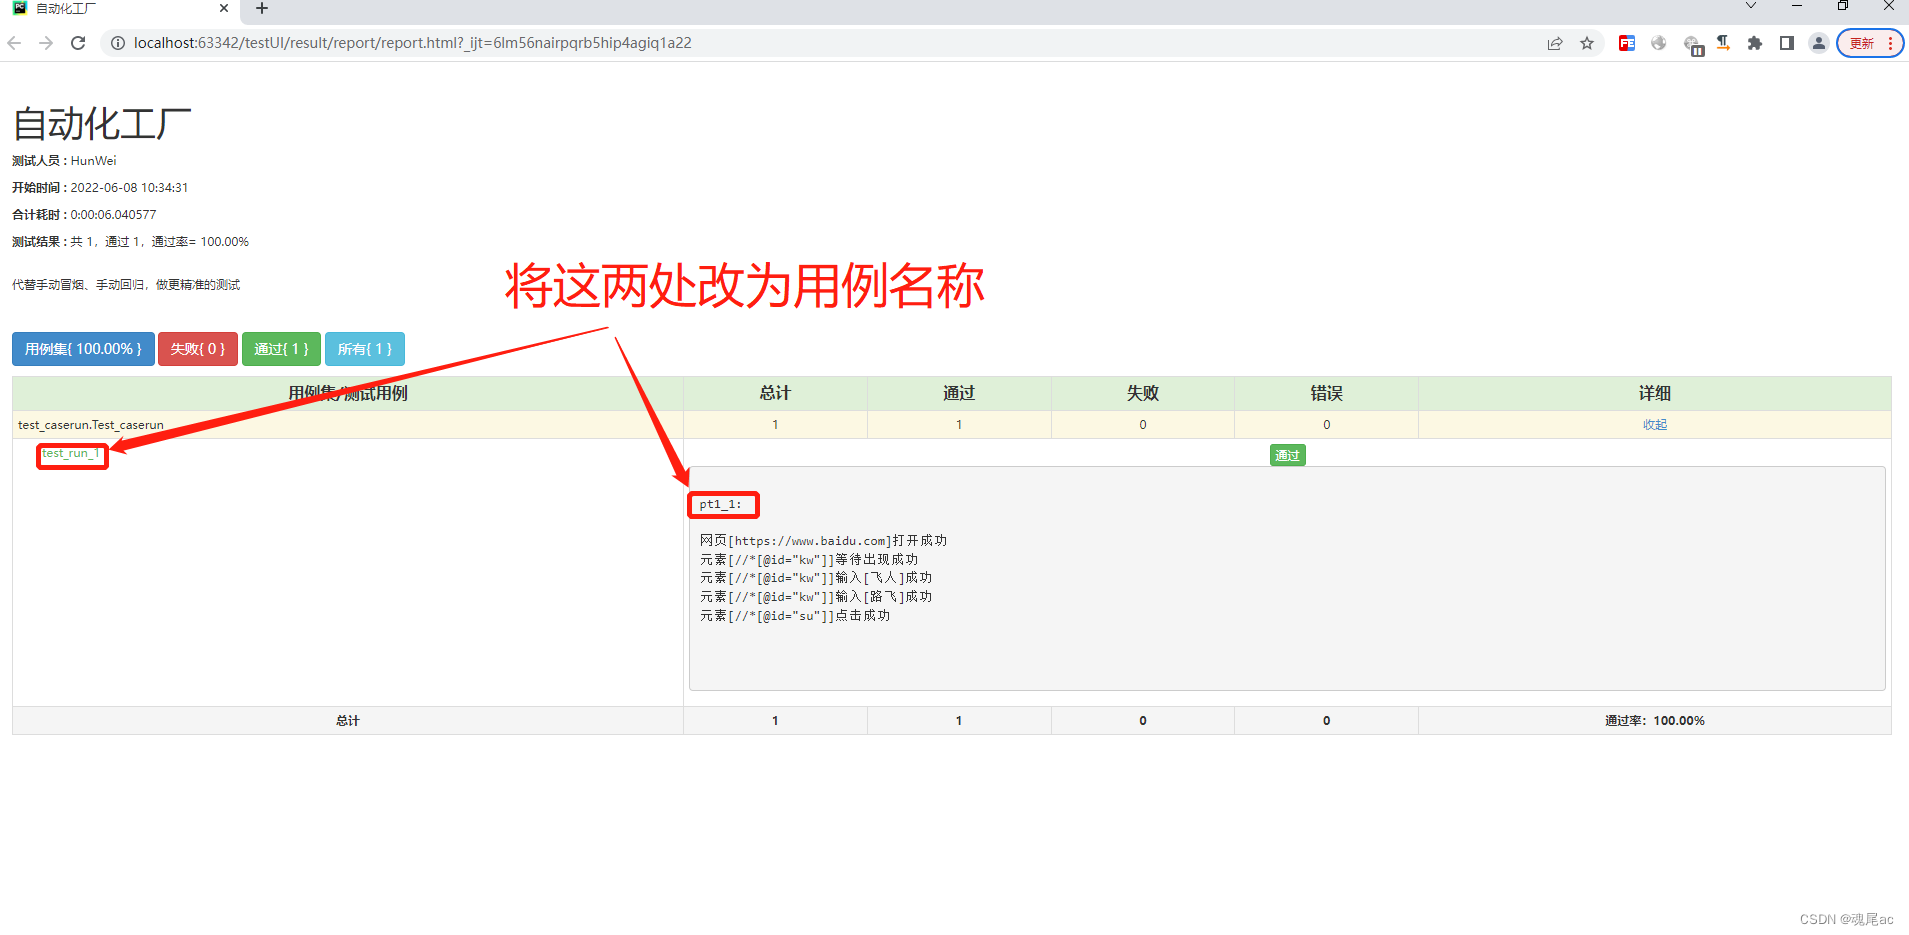The image size is (1909, 935).
Task: Click the pt1_1: log label
Action: [x=721, y=505]
